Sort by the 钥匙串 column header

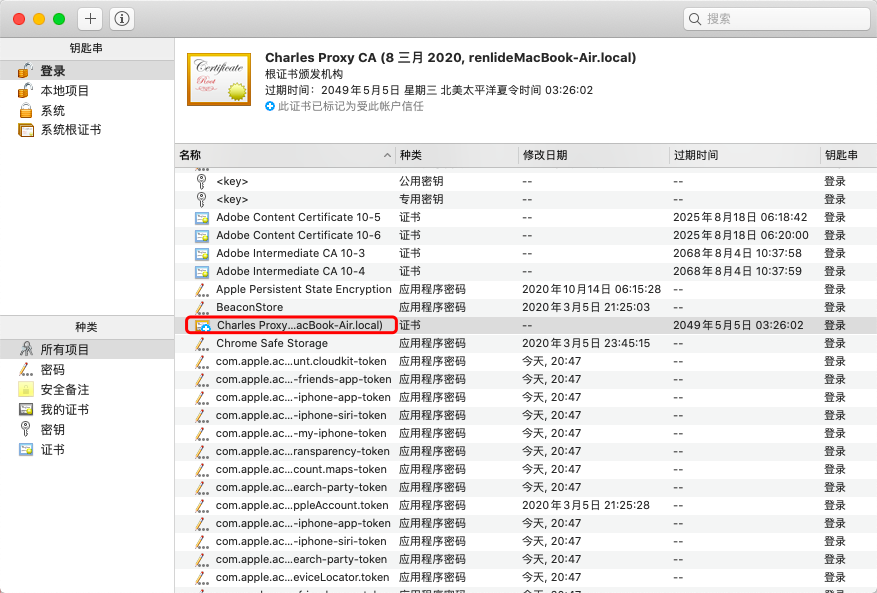pos(848,155)
